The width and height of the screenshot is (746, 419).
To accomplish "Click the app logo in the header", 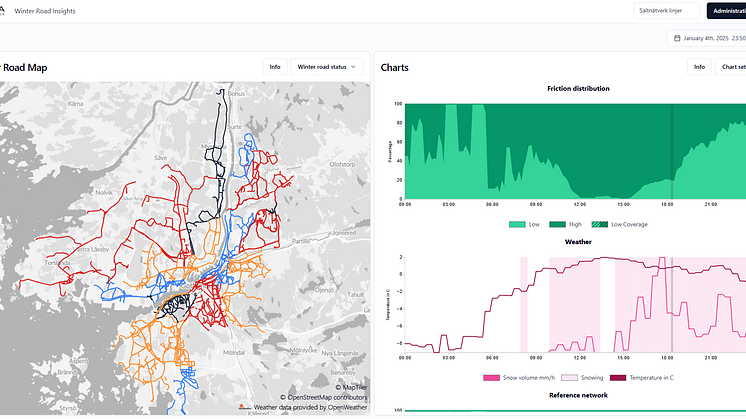I will click(x=3, y=10).
